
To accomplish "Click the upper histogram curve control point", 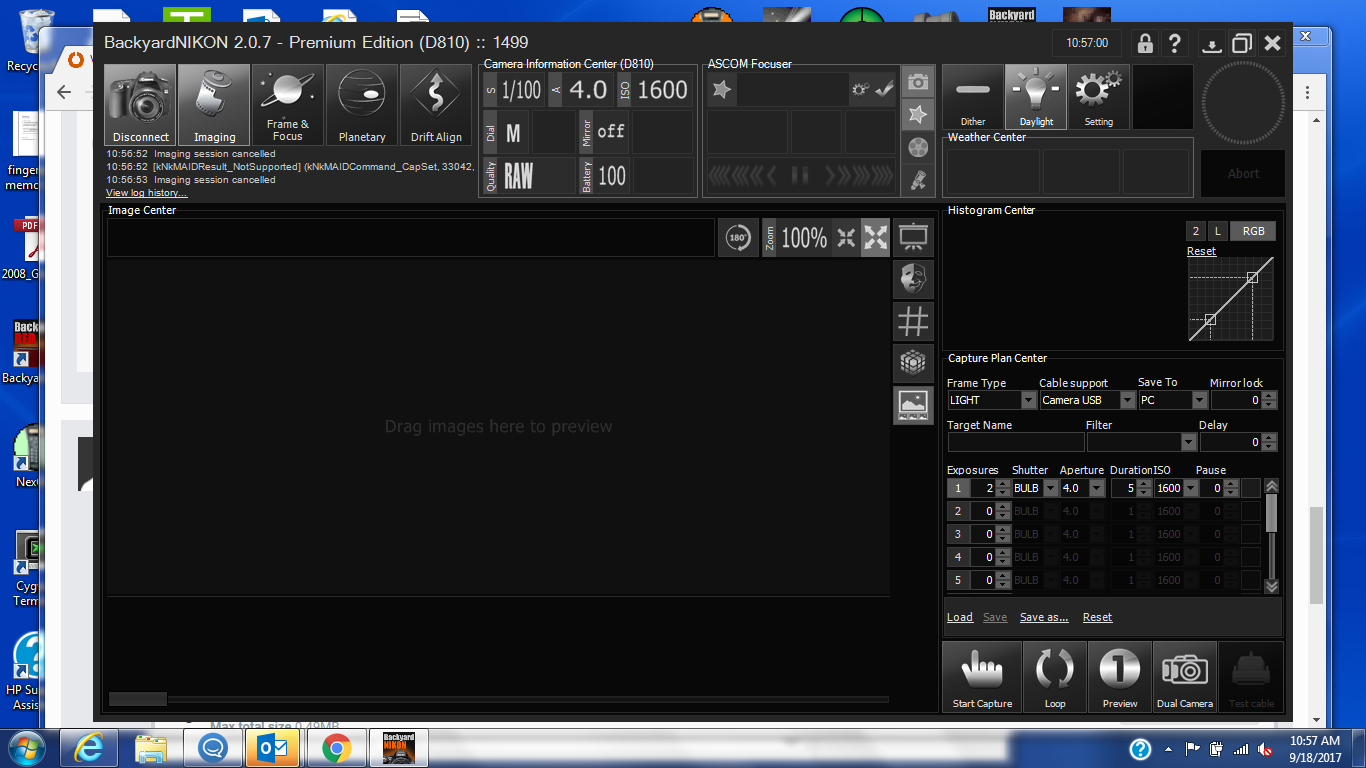I will (x=1252, y=277).
